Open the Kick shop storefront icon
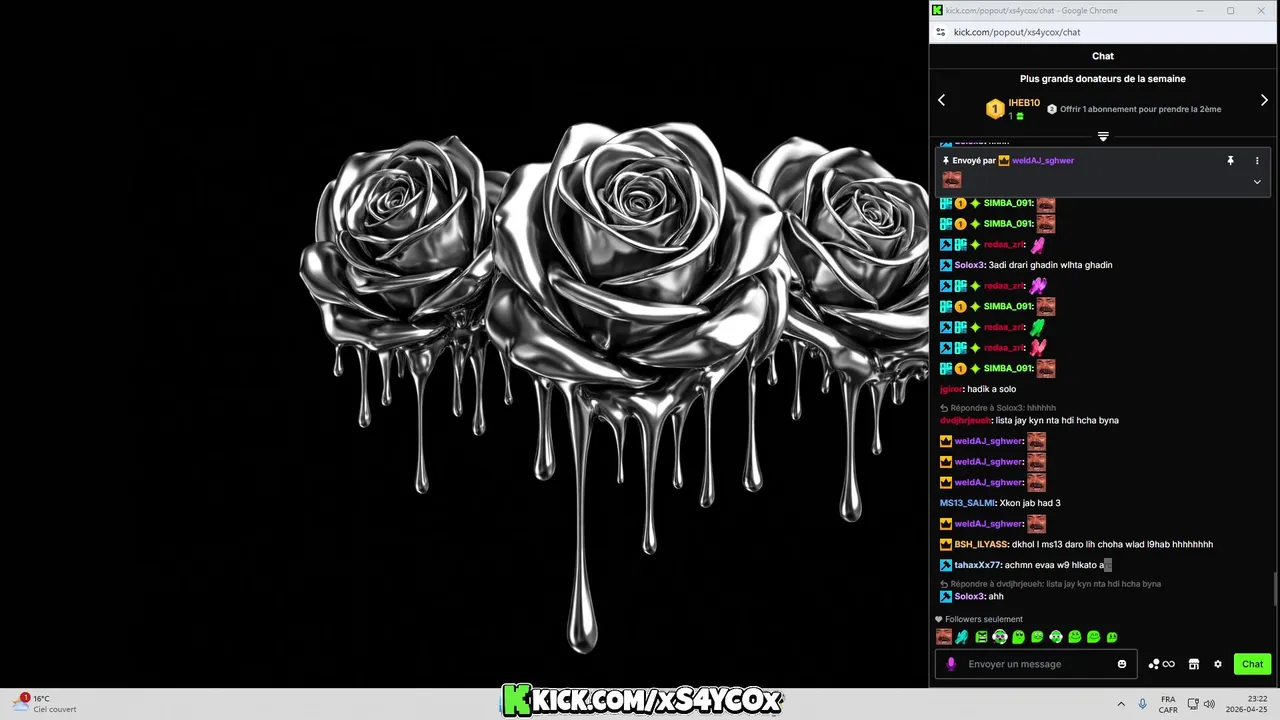Screen dimensions: 1280x720 (1194, 664)
